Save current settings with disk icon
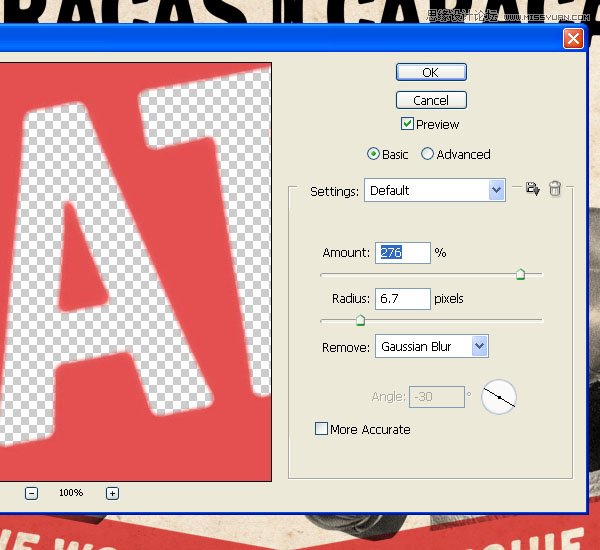 [532, 188]
